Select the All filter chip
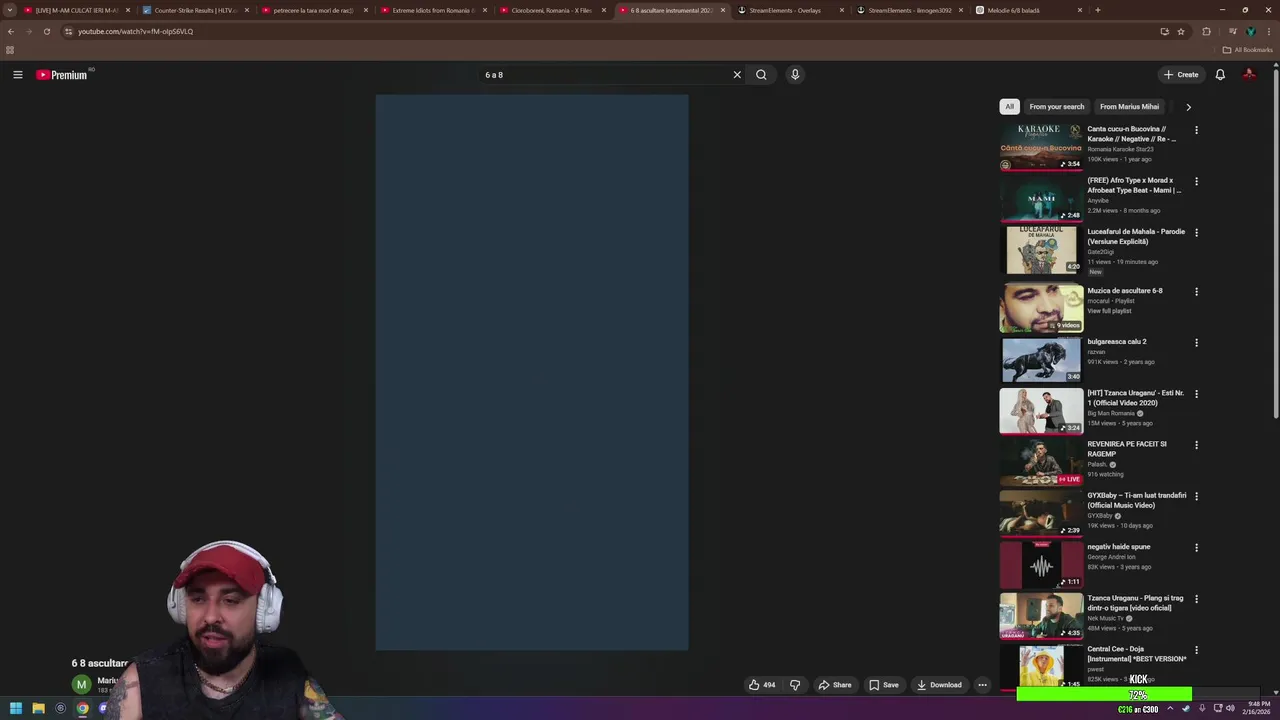The image size is (1280, 720). tap(1009, 107)
